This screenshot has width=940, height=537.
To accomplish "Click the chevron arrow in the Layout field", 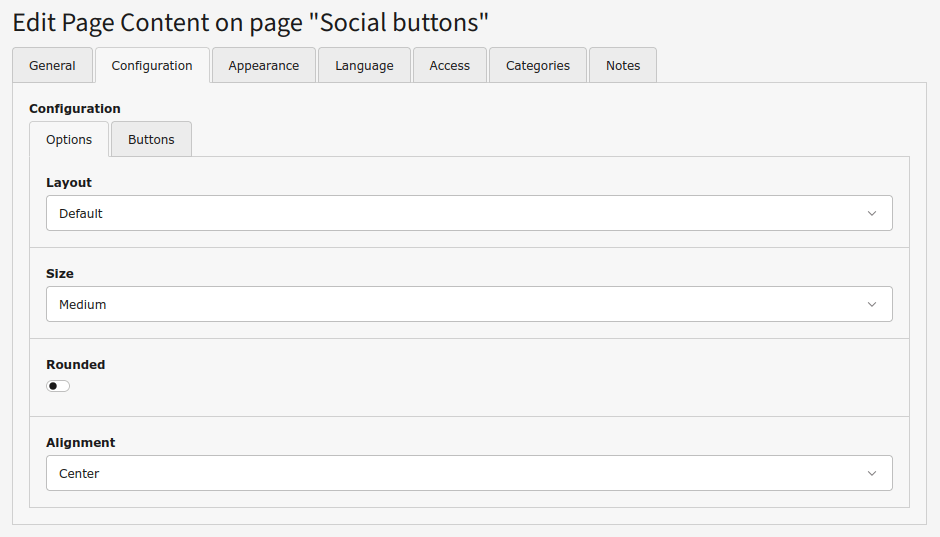I will tap(871, 213).
